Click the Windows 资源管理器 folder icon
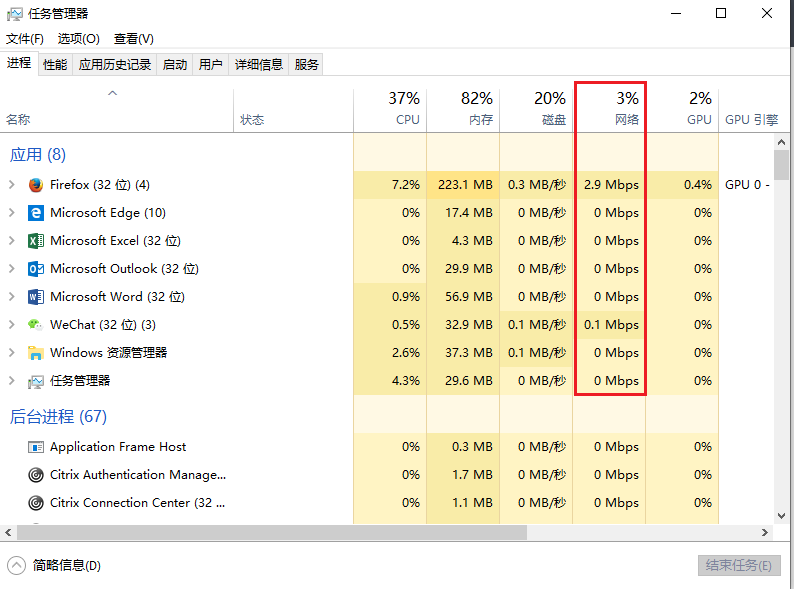794x589 pixels. 35,353
